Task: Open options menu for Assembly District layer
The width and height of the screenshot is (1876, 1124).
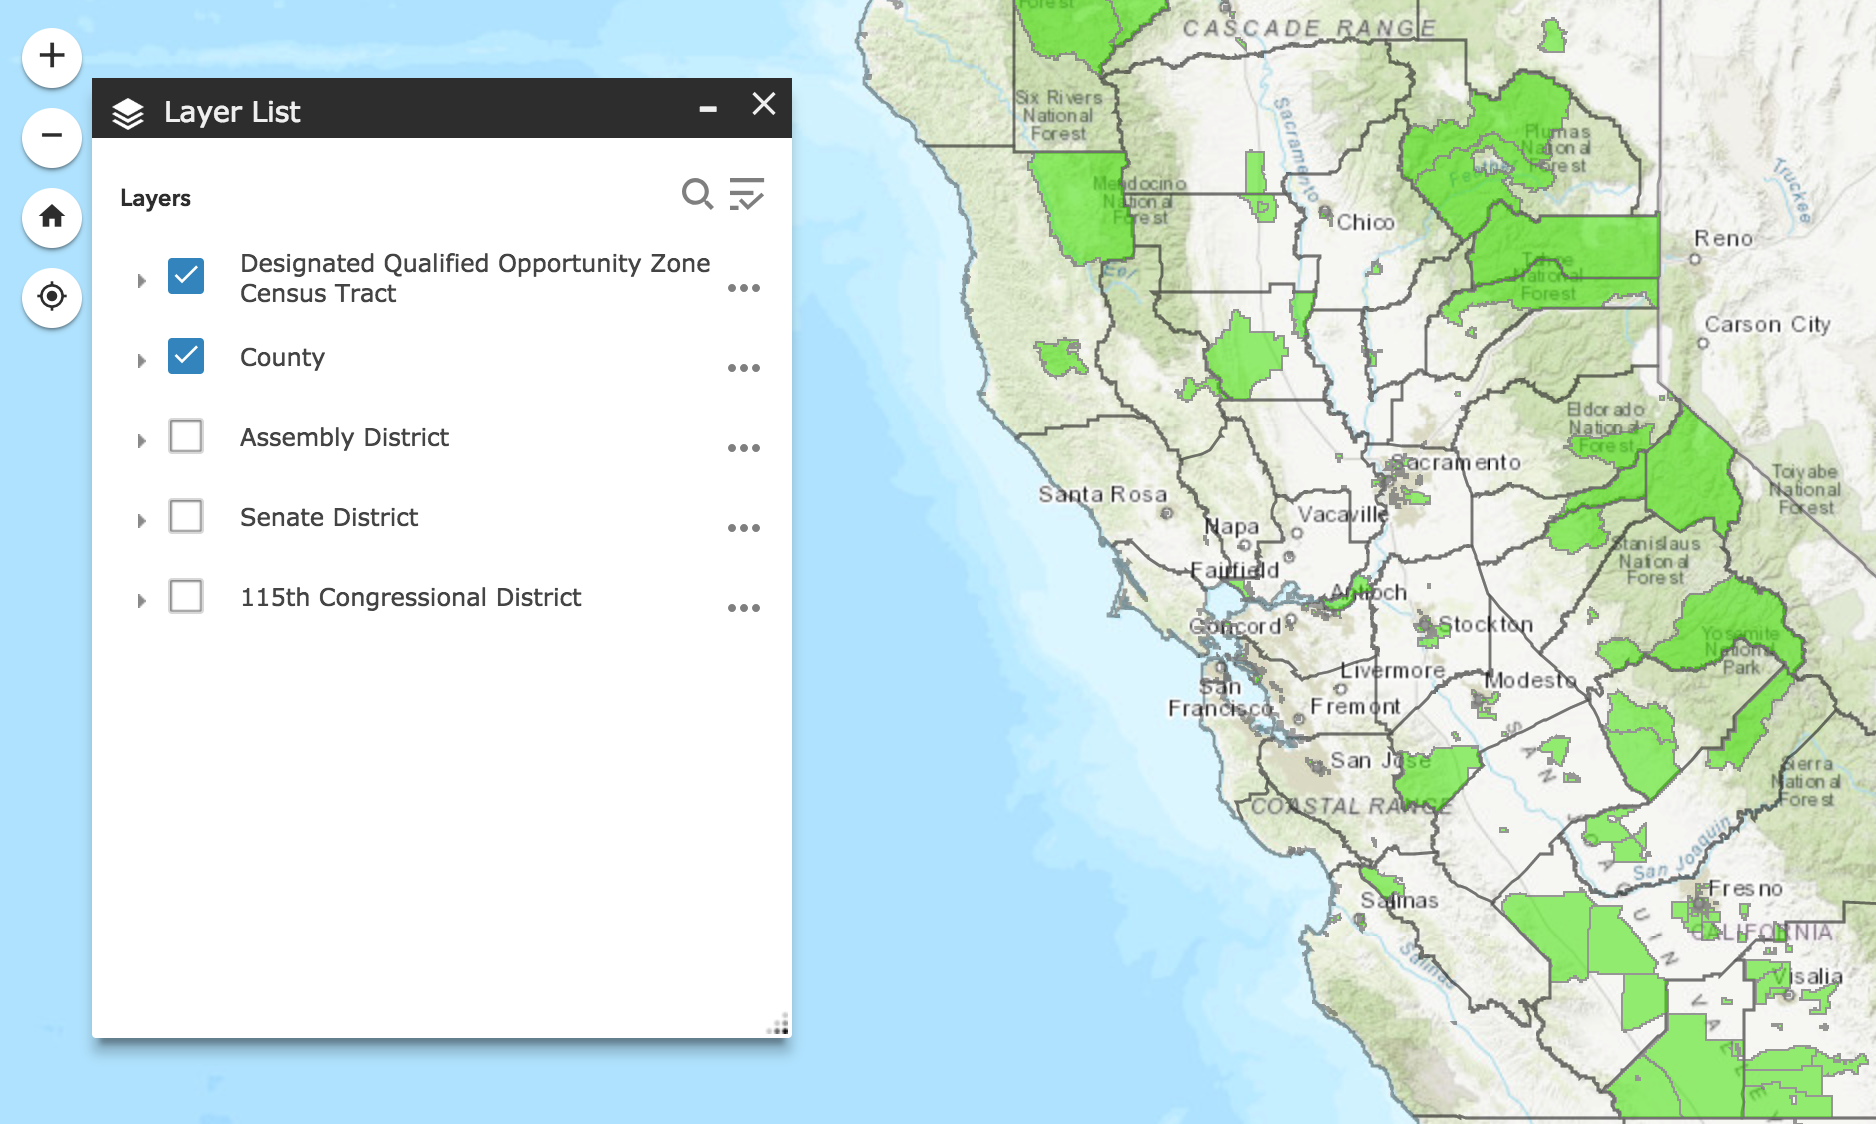Action: (744, 448)
